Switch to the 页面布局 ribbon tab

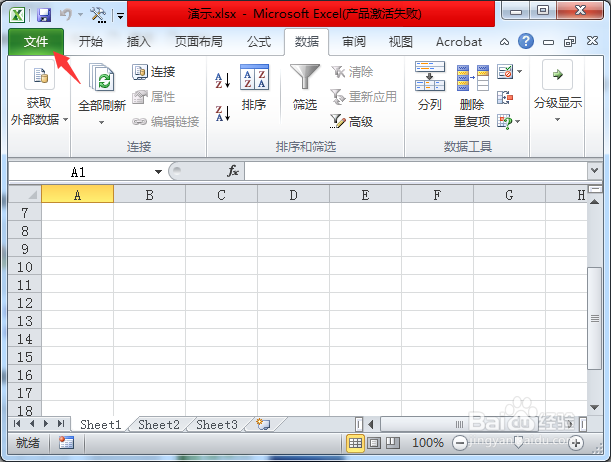point(199,41)
